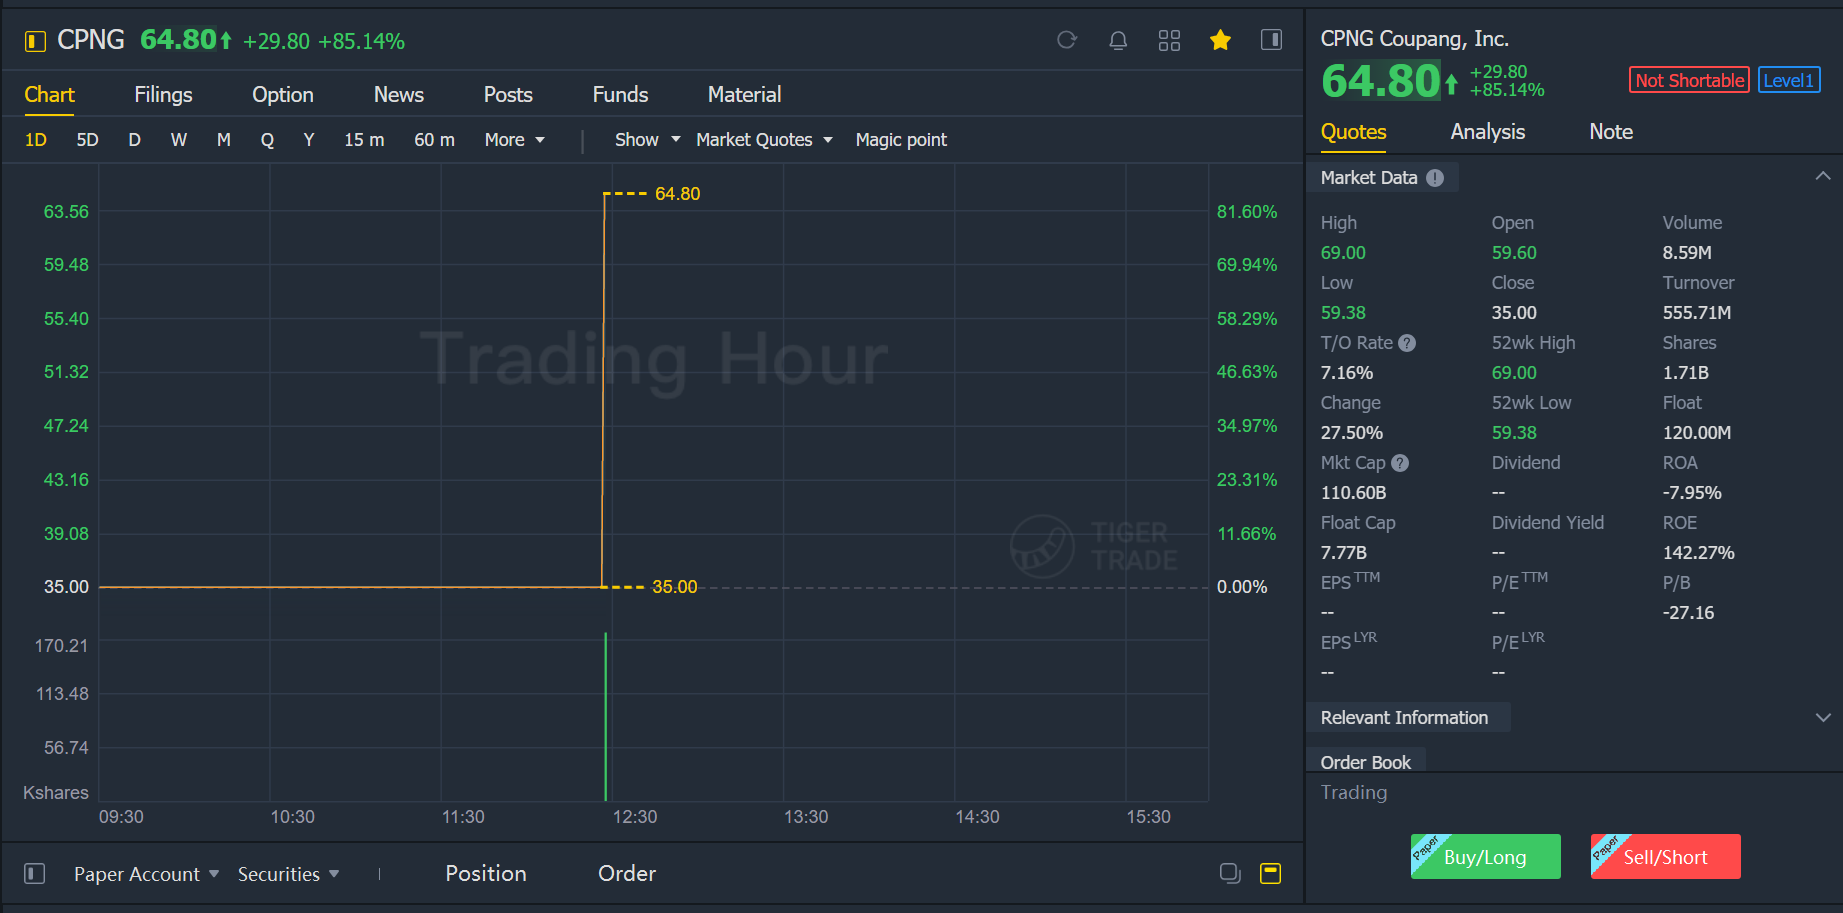This screenshot has height=913, width=1843.
Task: Click the Relevant Information header
Action: click(1404, 718)
